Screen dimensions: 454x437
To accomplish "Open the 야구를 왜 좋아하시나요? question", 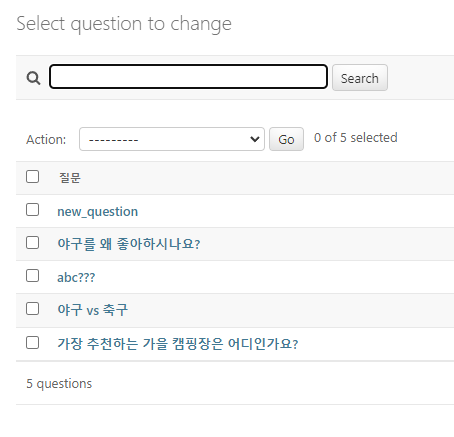I will pos(129,244).
